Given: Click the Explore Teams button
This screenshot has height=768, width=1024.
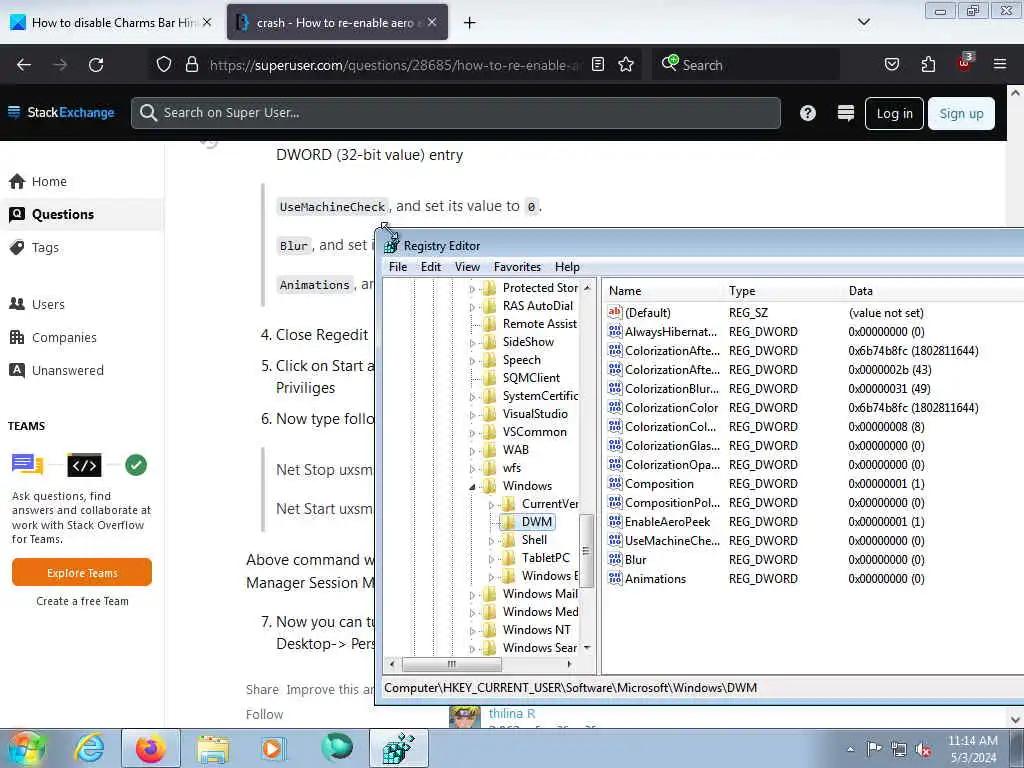Looking at the screenshot, I should point(82,573).
